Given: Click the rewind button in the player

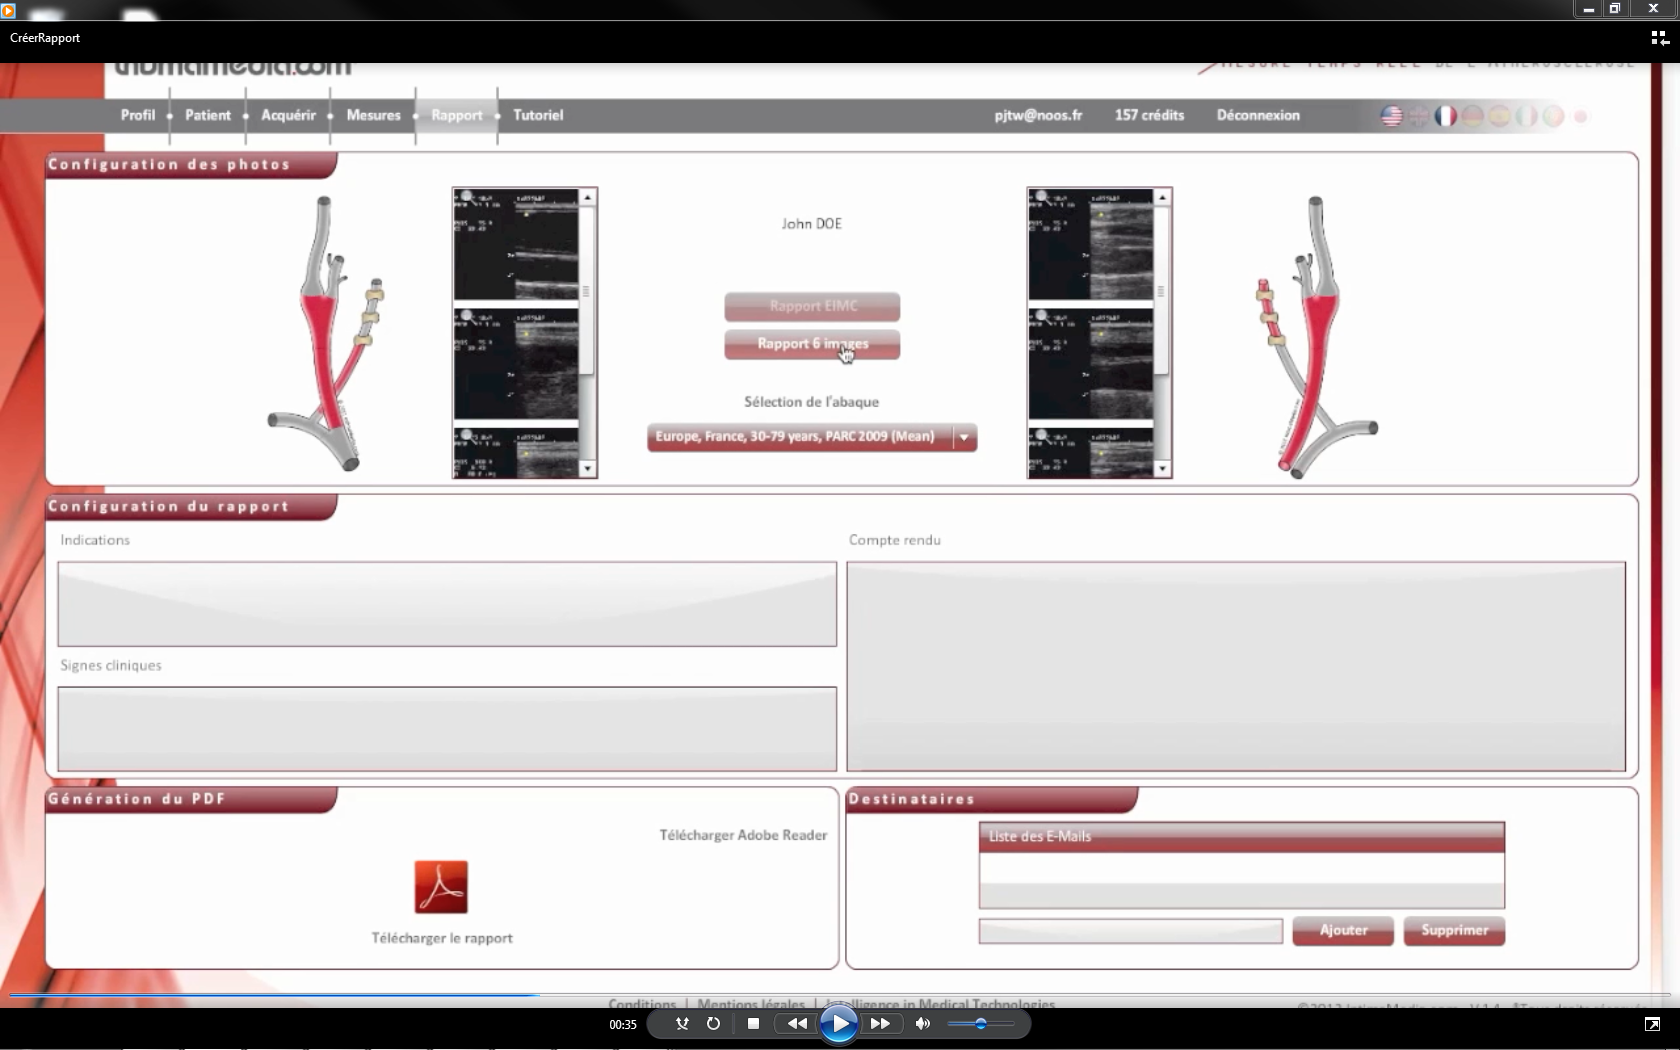Looking at the screenshot, I should (796, 1024).
